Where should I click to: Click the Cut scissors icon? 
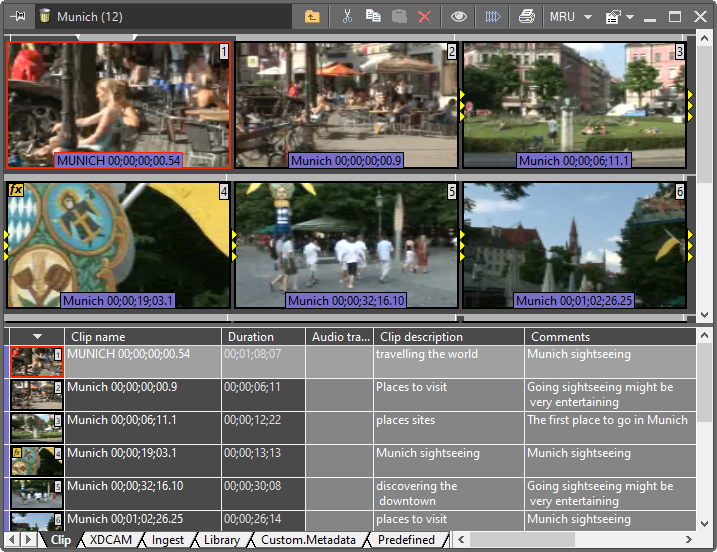pyautogui.click(x=347, y=16)
